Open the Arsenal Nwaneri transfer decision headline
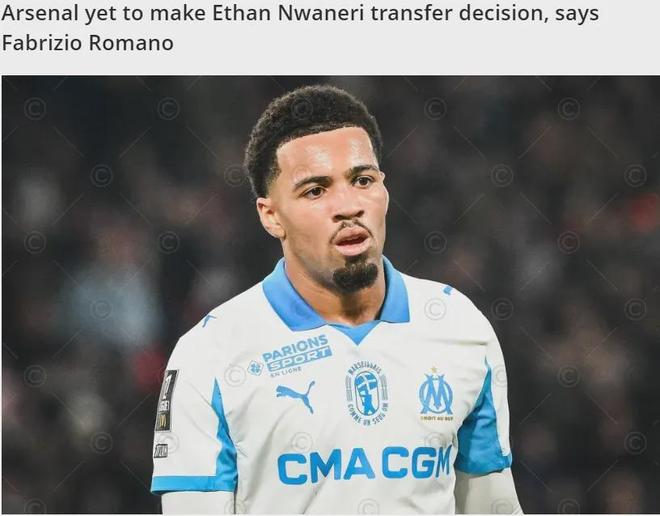This screenshot has height=516, width=660. coord(300,28)
